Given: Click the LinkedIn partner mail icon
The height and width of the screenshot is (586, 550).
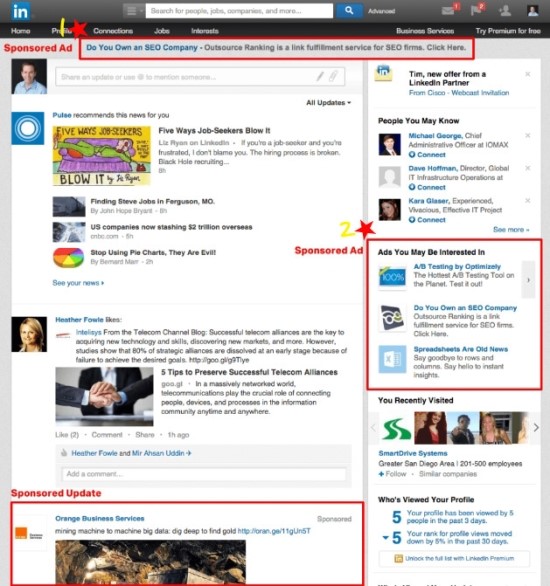Looking at the screenshot, I should point(383,73).
